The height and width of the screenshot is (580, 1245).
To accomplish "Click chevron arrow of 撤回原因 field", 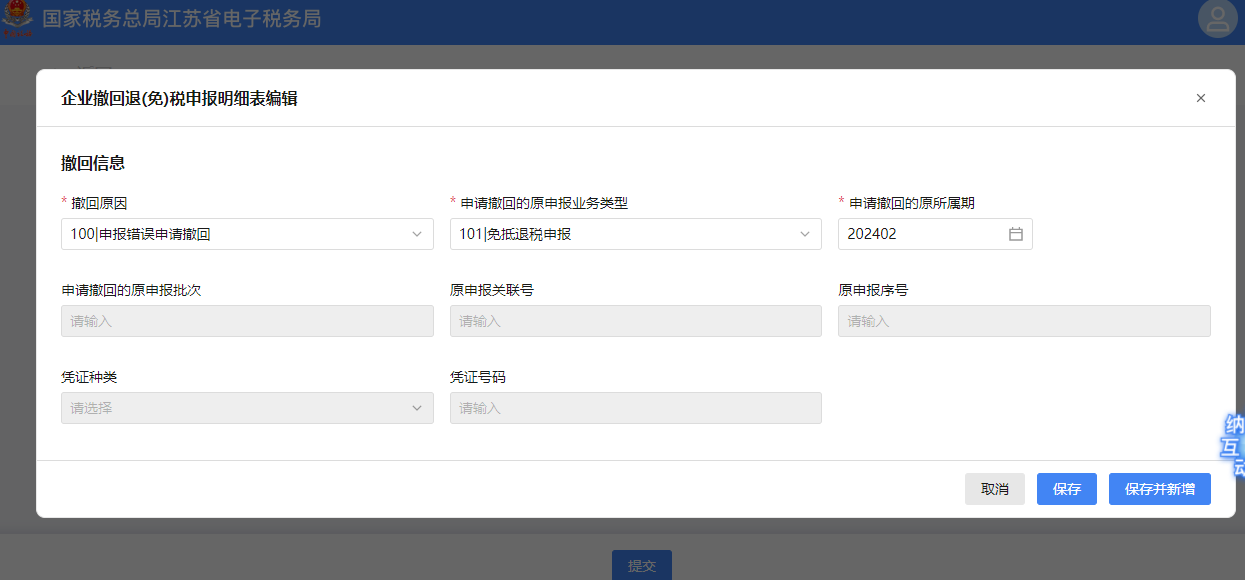I will click(417, 234).
